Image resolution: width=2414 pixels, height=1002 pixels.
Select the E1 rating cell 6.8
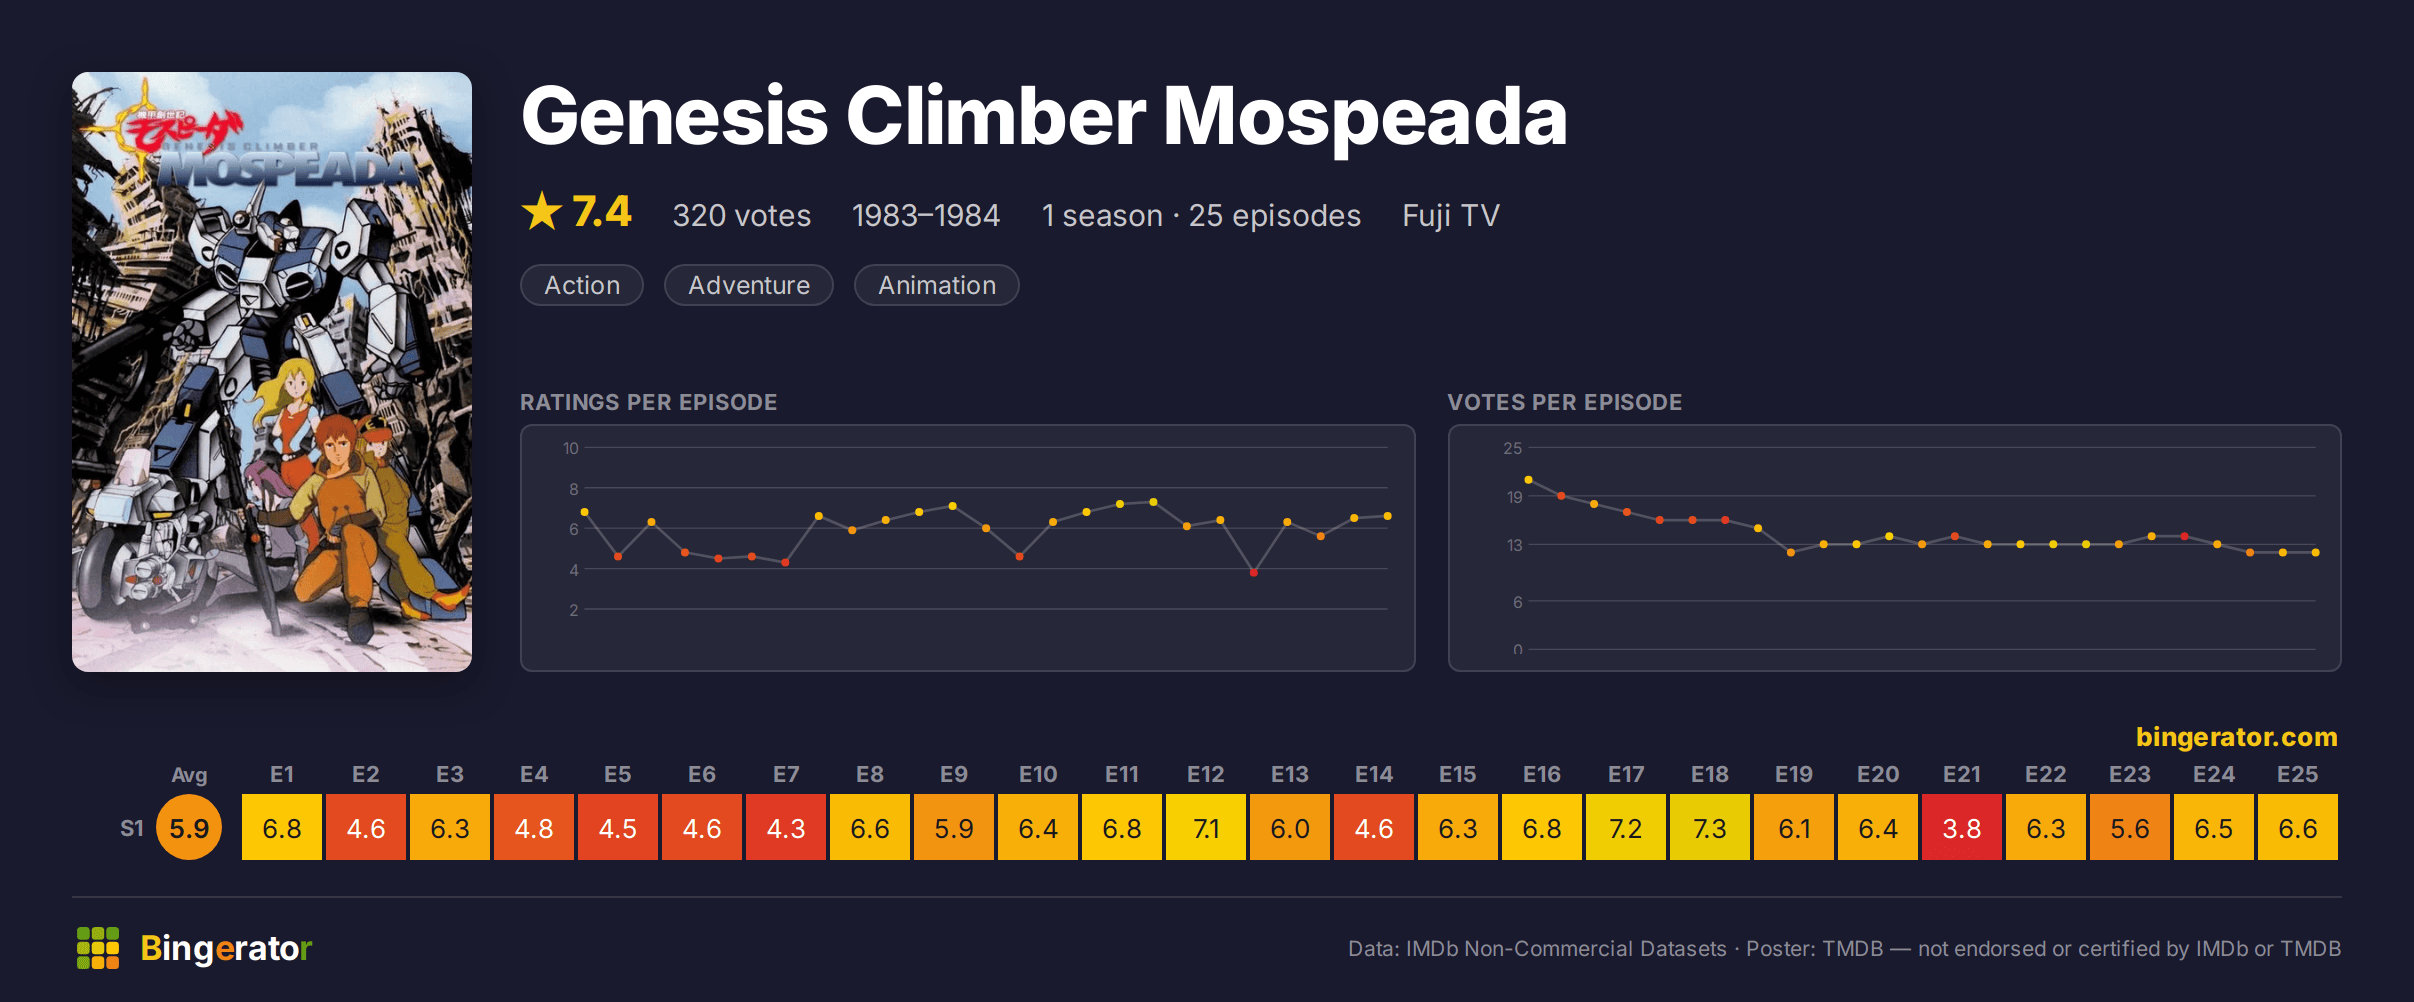[282, 828]
